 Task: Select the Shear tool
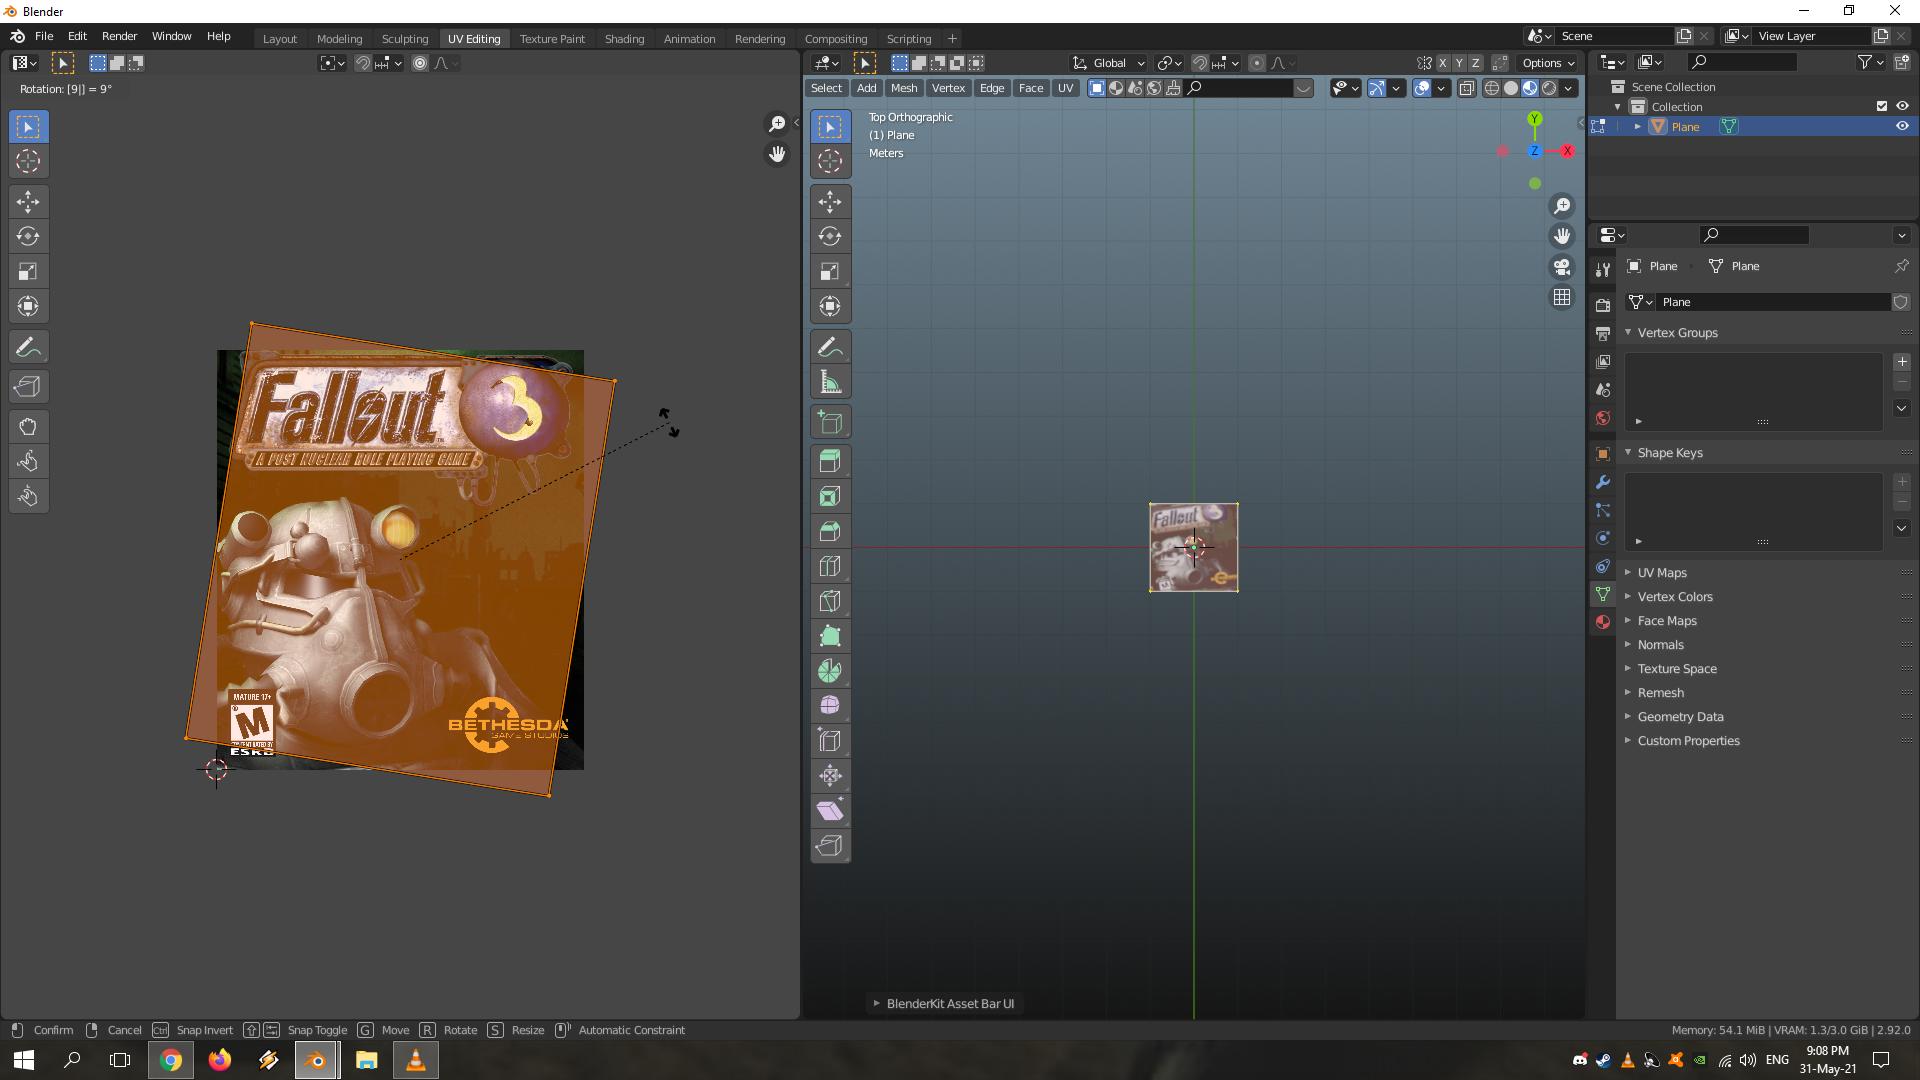tap(830, 811)
